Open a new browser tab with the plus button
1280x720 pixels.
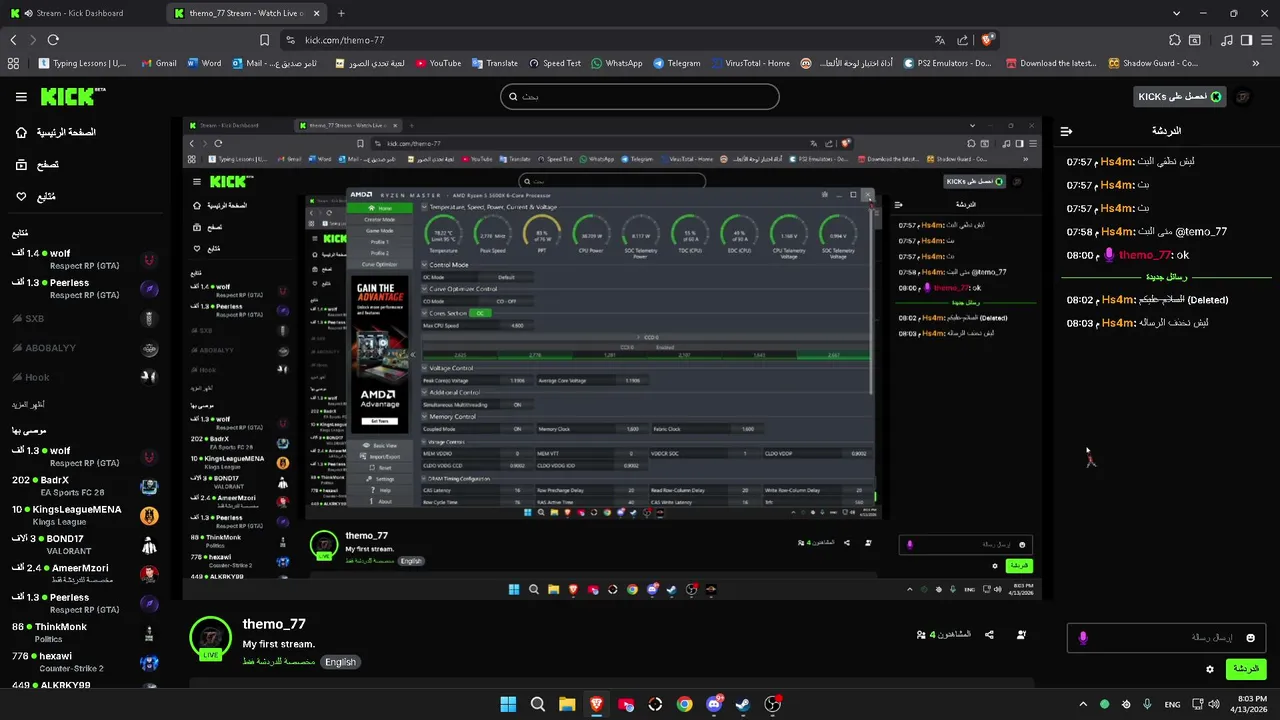[341, 13]
